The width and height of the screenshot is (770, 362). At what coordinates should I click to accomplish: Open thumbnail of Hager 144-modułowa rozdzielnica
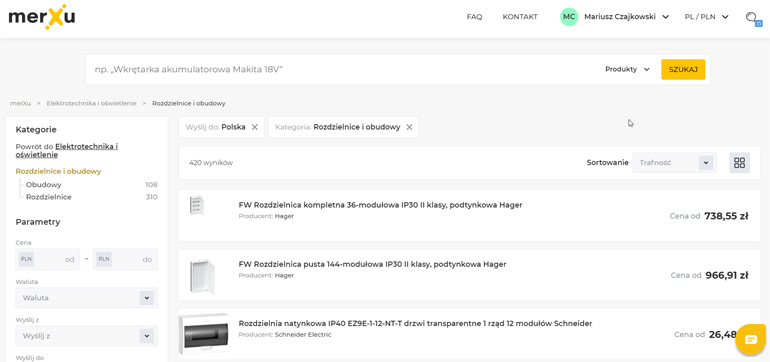tap(202, 276)
